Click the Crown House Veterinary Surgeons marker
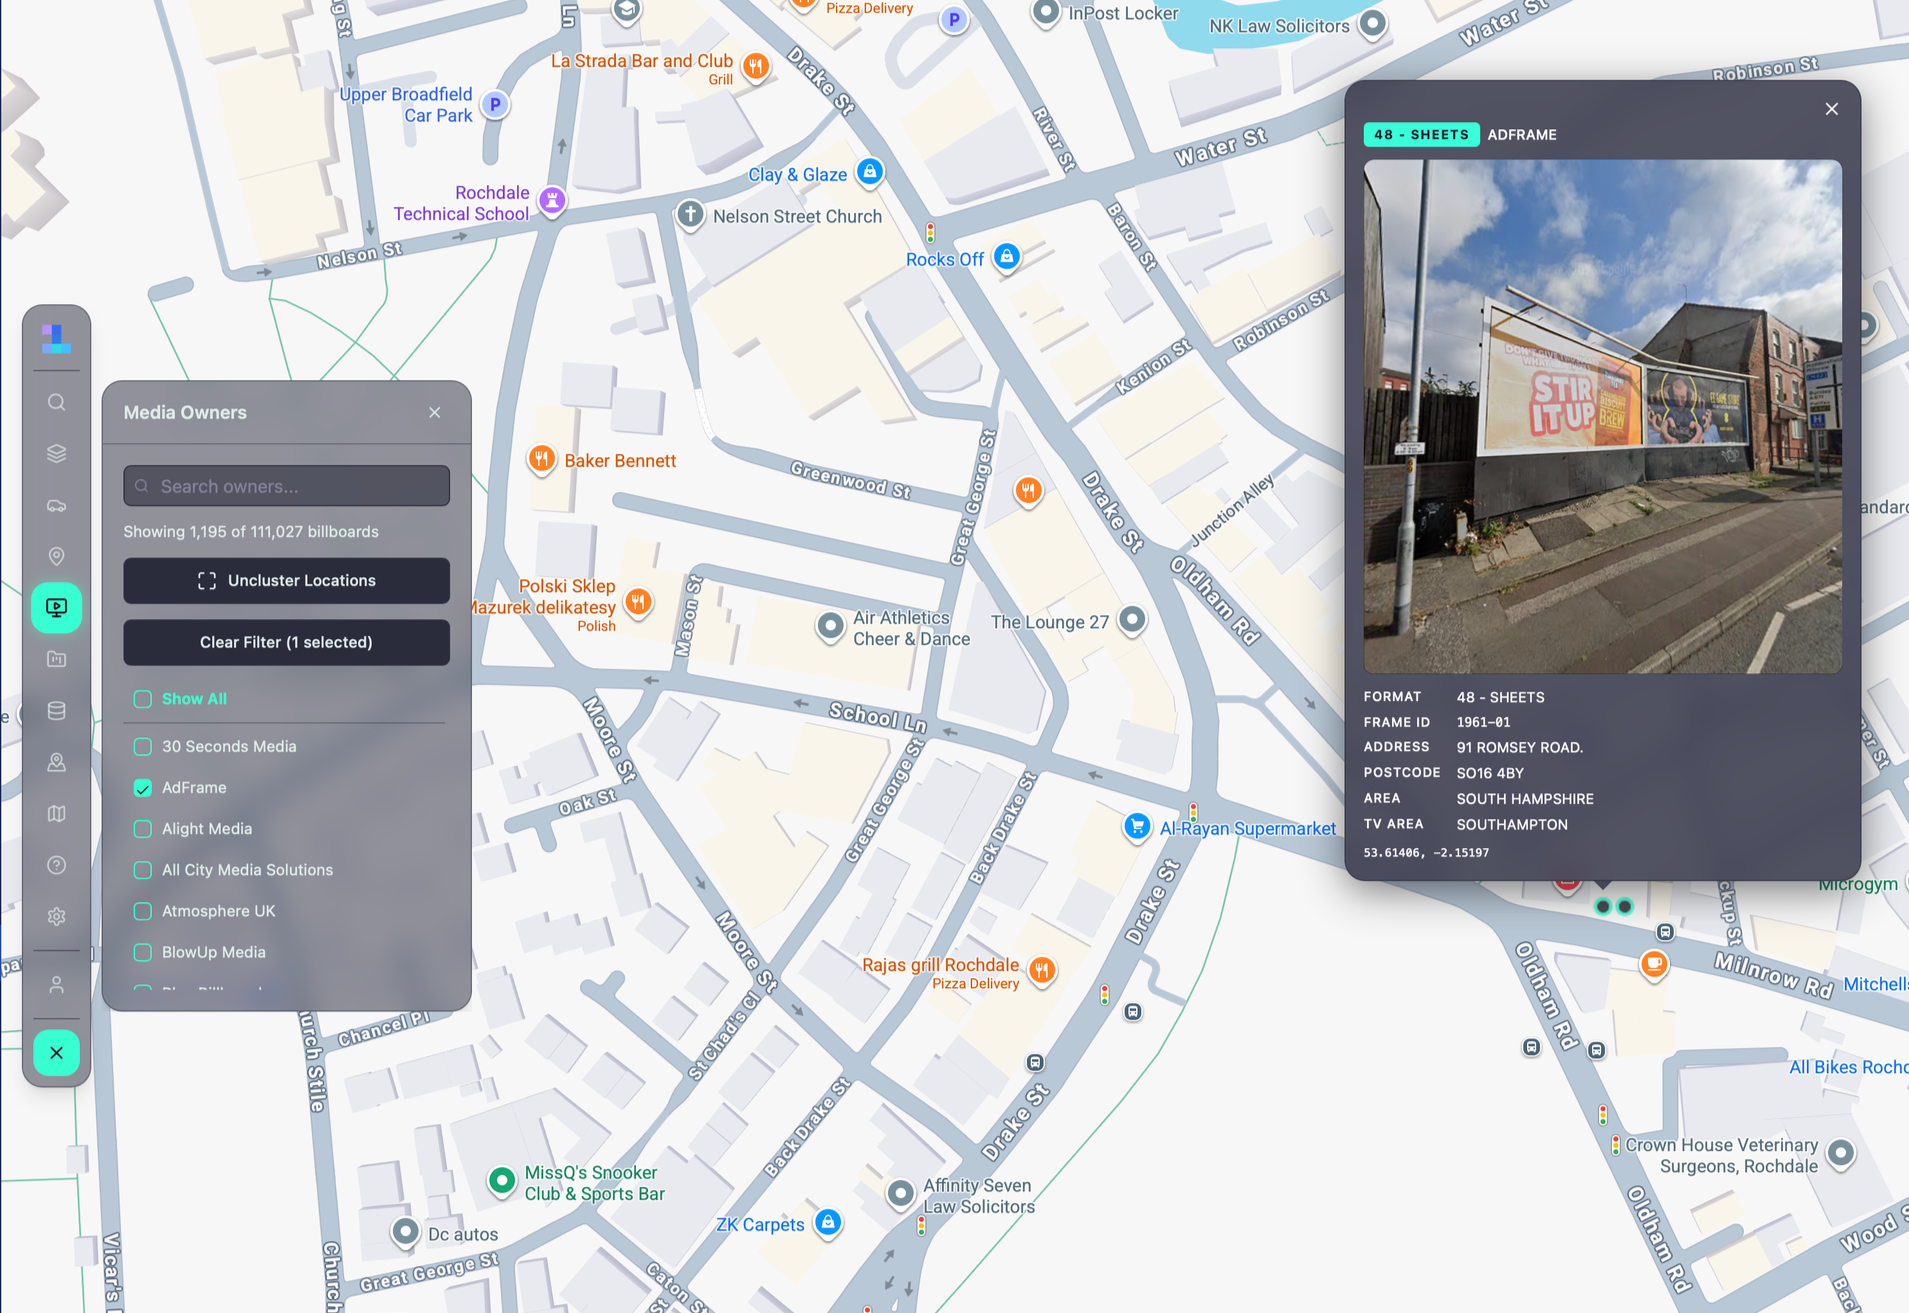The height and width of the screenshot is (1313, 1909). [x=1841, y=1153]
